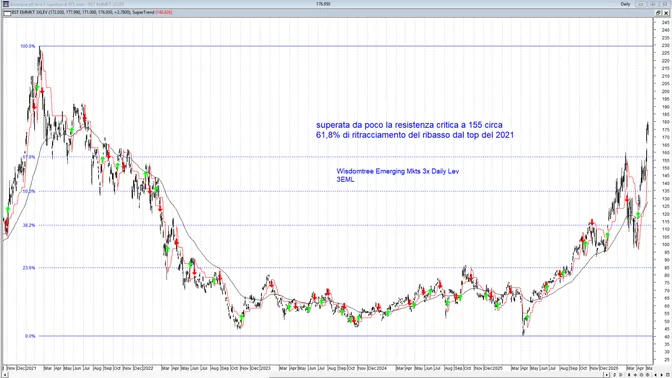Viewport: 672px width, 378px height.
Task: Click the 0.0% Fibonacci level label
Action: pos(30,336)
